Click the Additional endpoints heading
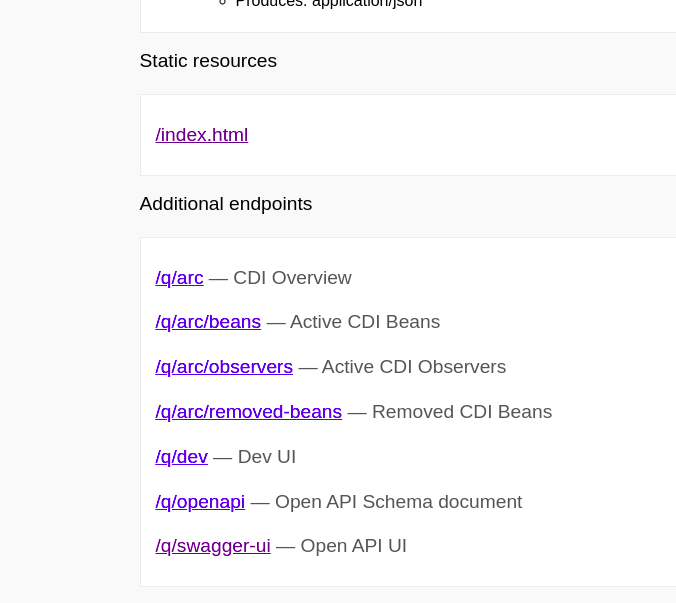Image resolution: width=676 pixels, height=603 pixels. (226, 204)
